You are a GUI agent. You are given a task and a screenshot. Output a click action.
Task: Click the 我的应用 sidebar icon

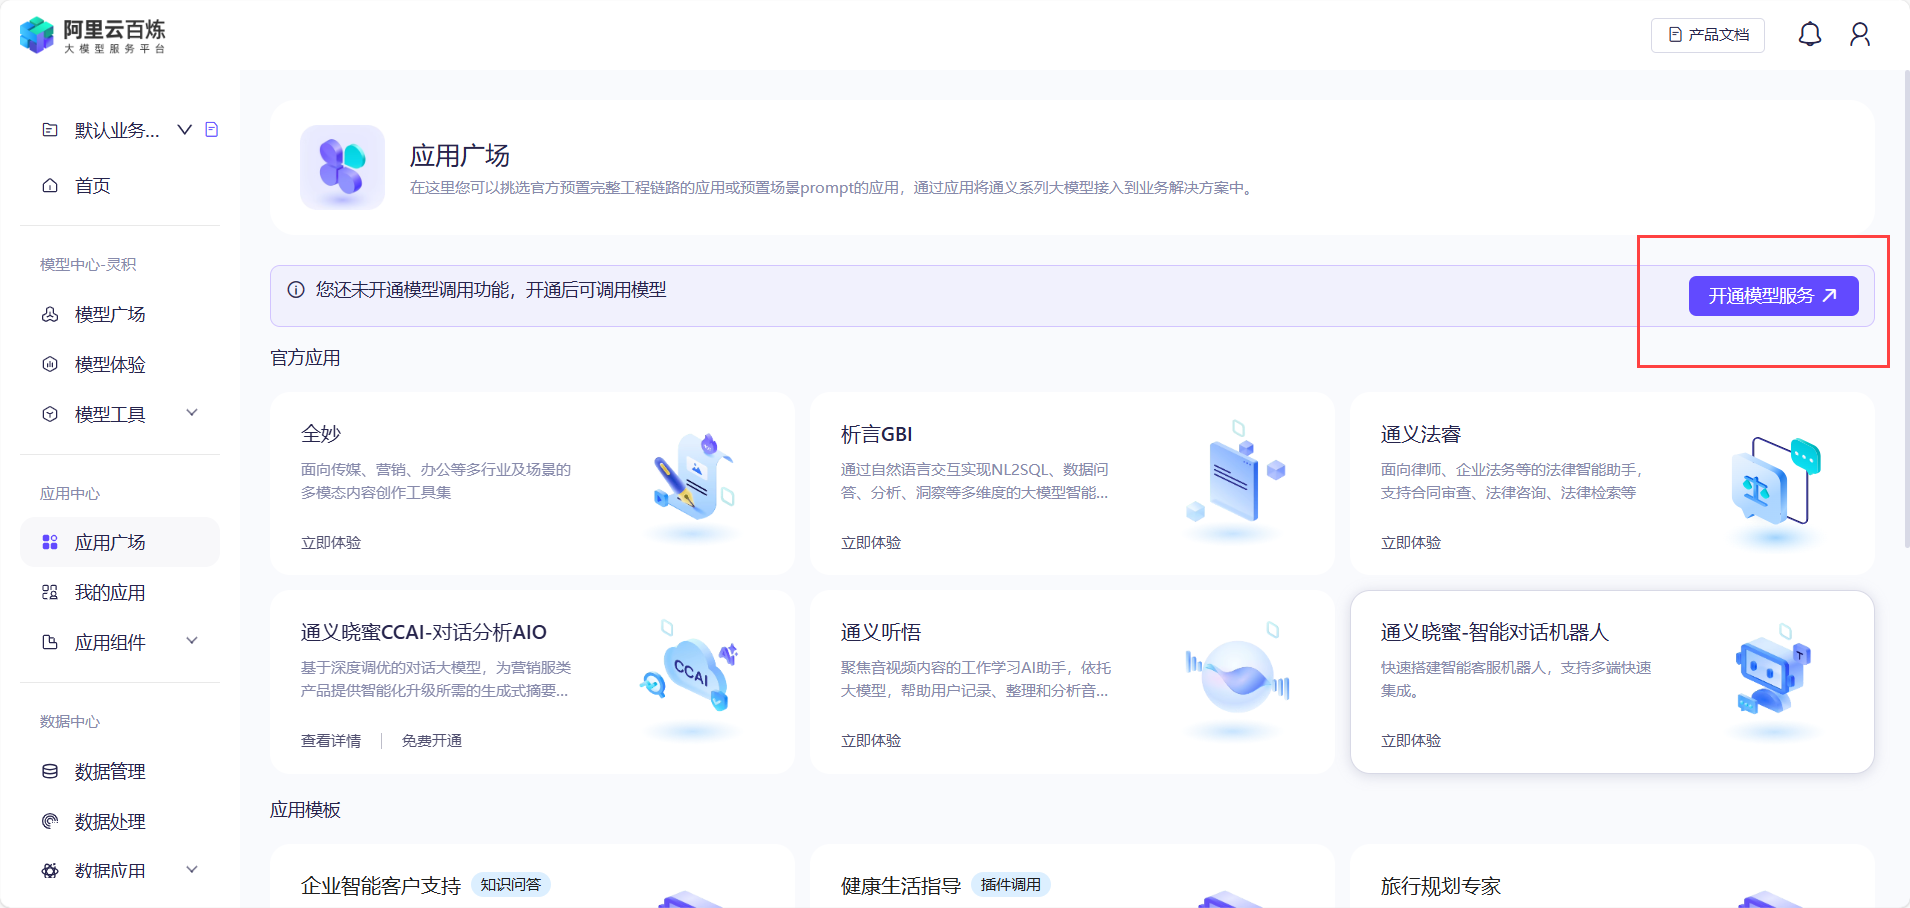[x=50, y=592]
